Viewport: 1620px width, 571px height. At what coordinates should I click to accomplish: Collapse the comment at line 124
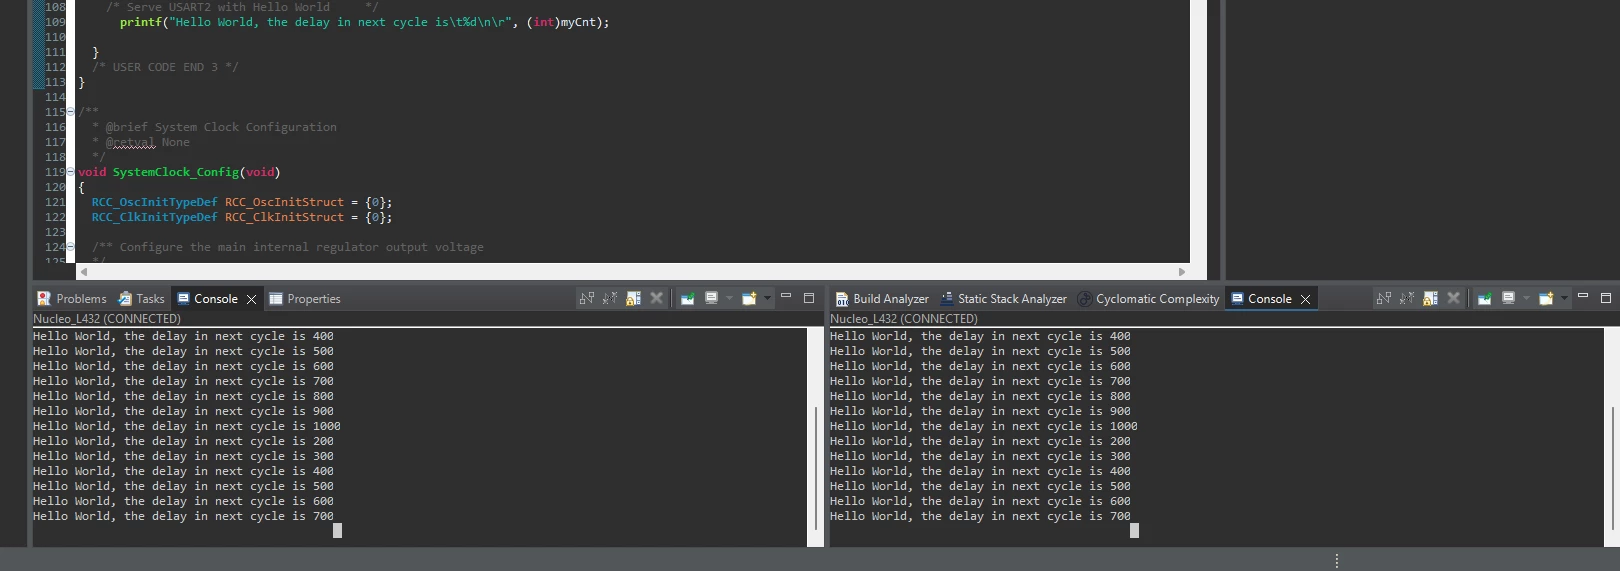pyautogui.click(x=70, y=247)
